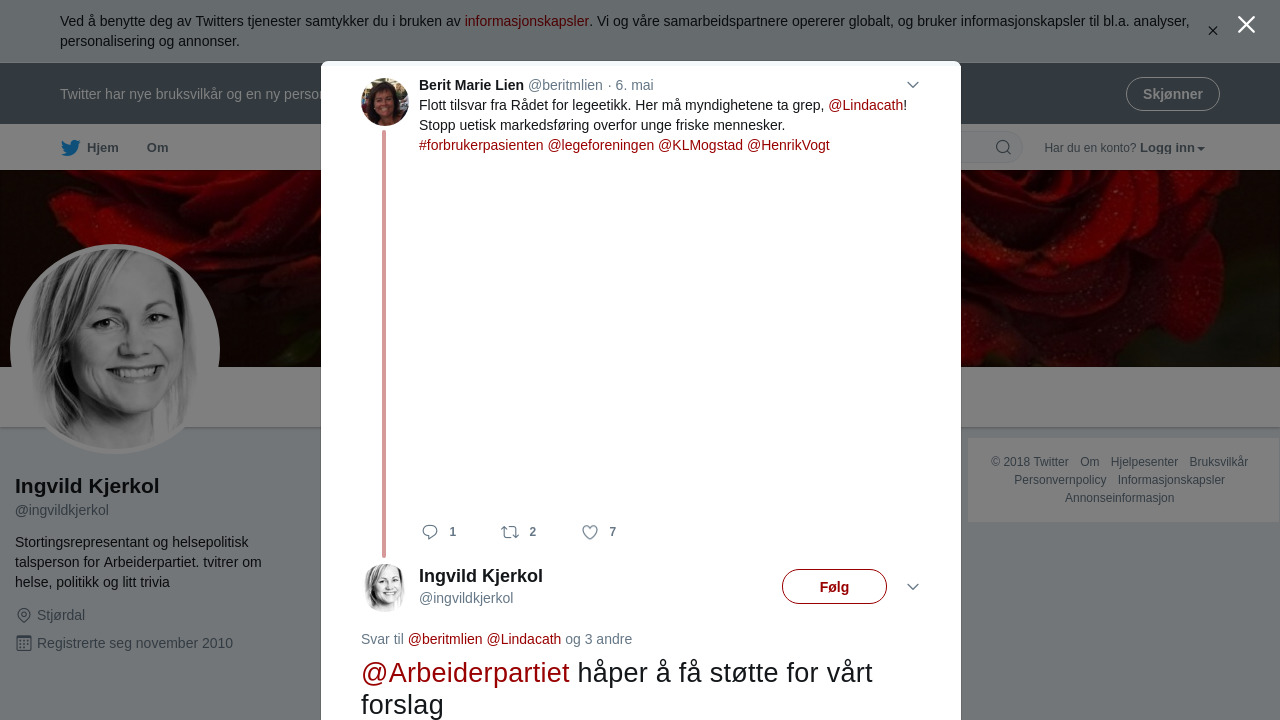Click the reply icon under Berit's tweet
Viewport: 1280px width, 720px height.
(430, 532)
